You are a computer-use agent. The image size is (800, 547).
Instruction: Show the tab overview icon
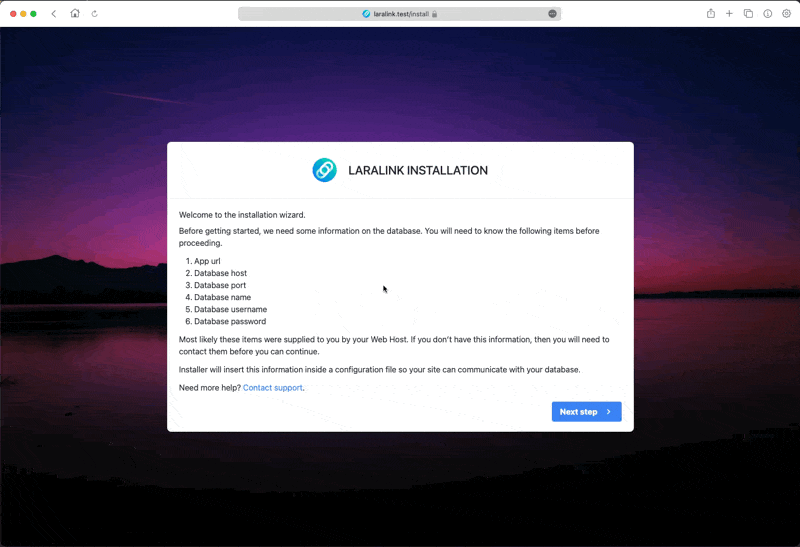(748, 14)
